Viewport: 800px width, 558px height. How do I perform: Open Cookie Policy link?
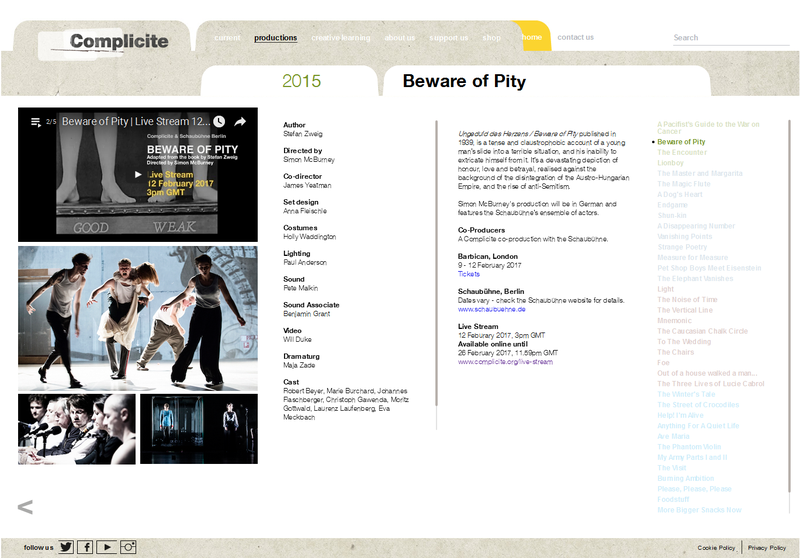coord(716,548)
